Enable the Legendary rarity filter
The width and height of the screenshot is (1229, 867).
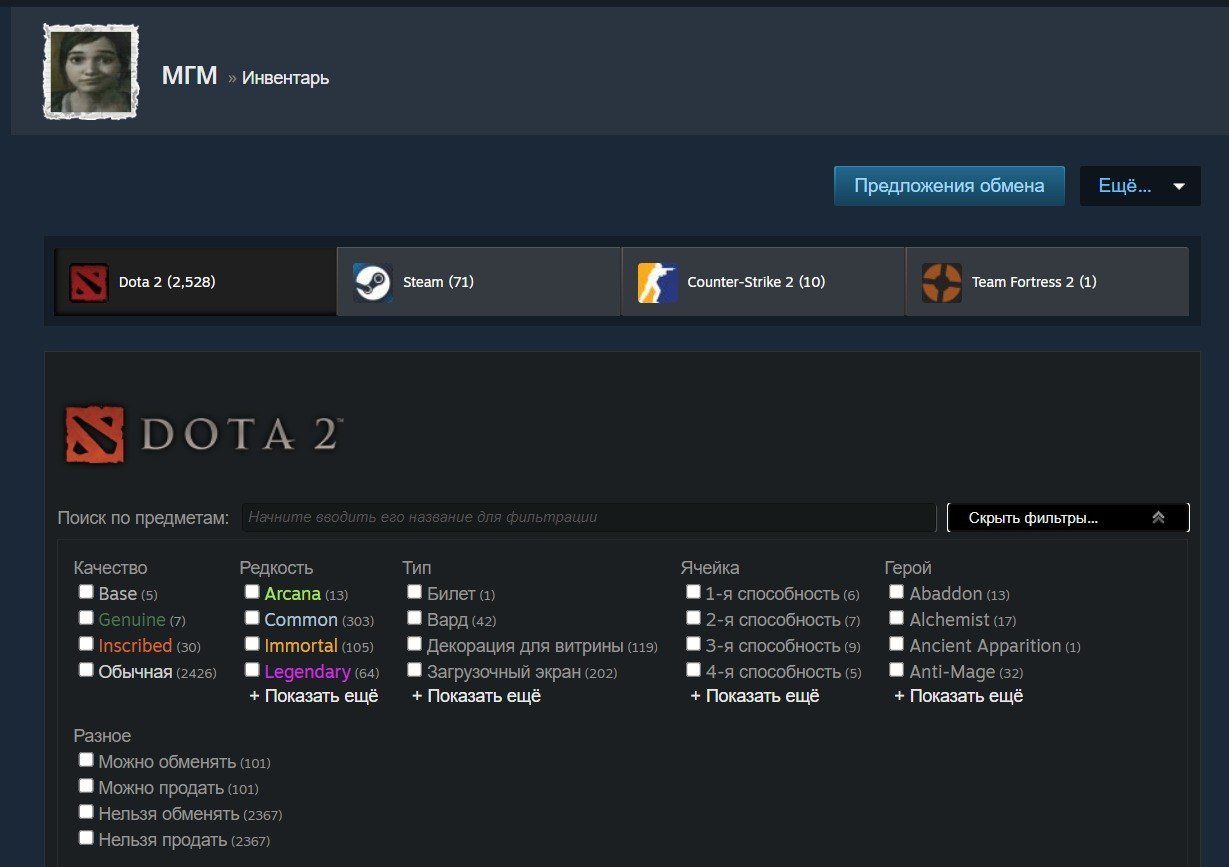click(252, 670)
